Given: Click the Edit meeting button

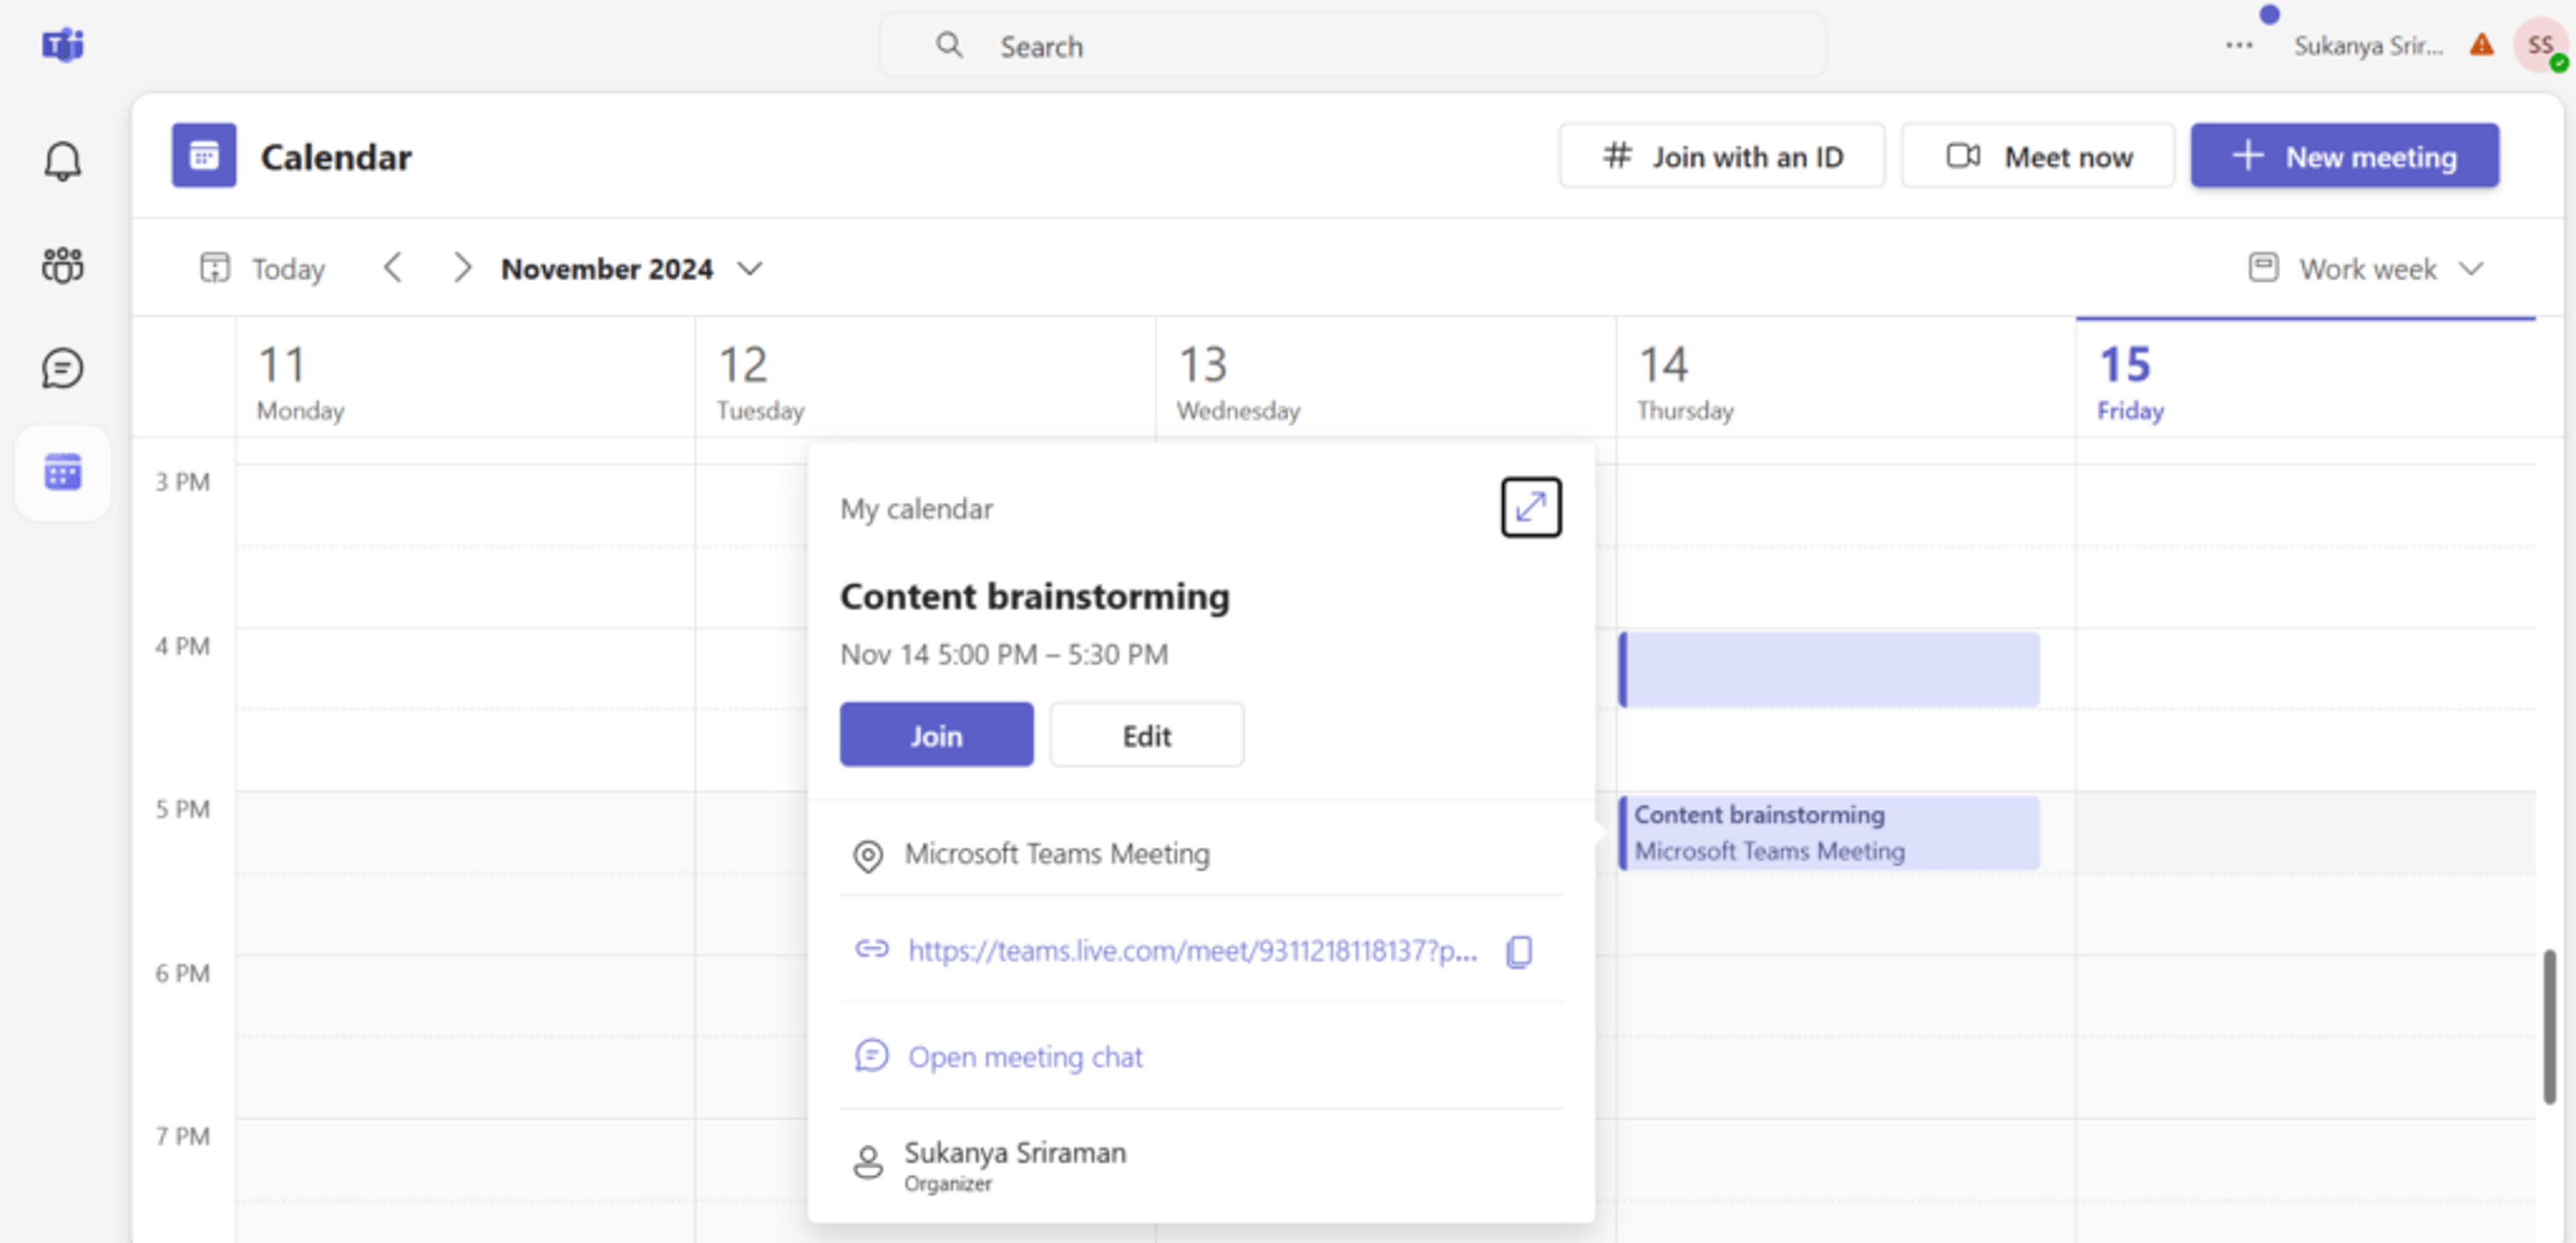Looking at the screenshot, I should [1146, 735].
